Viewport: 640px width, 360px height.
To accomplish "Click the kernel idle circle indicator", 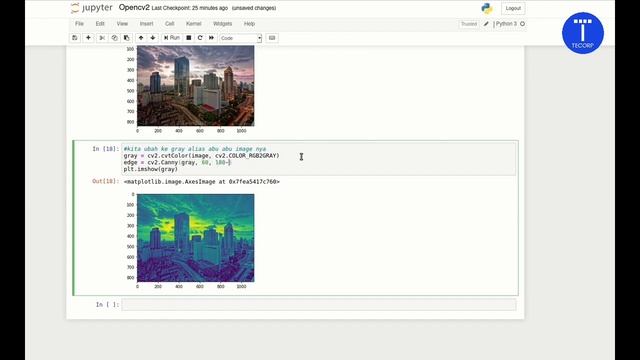I will (x=522, y=24).
